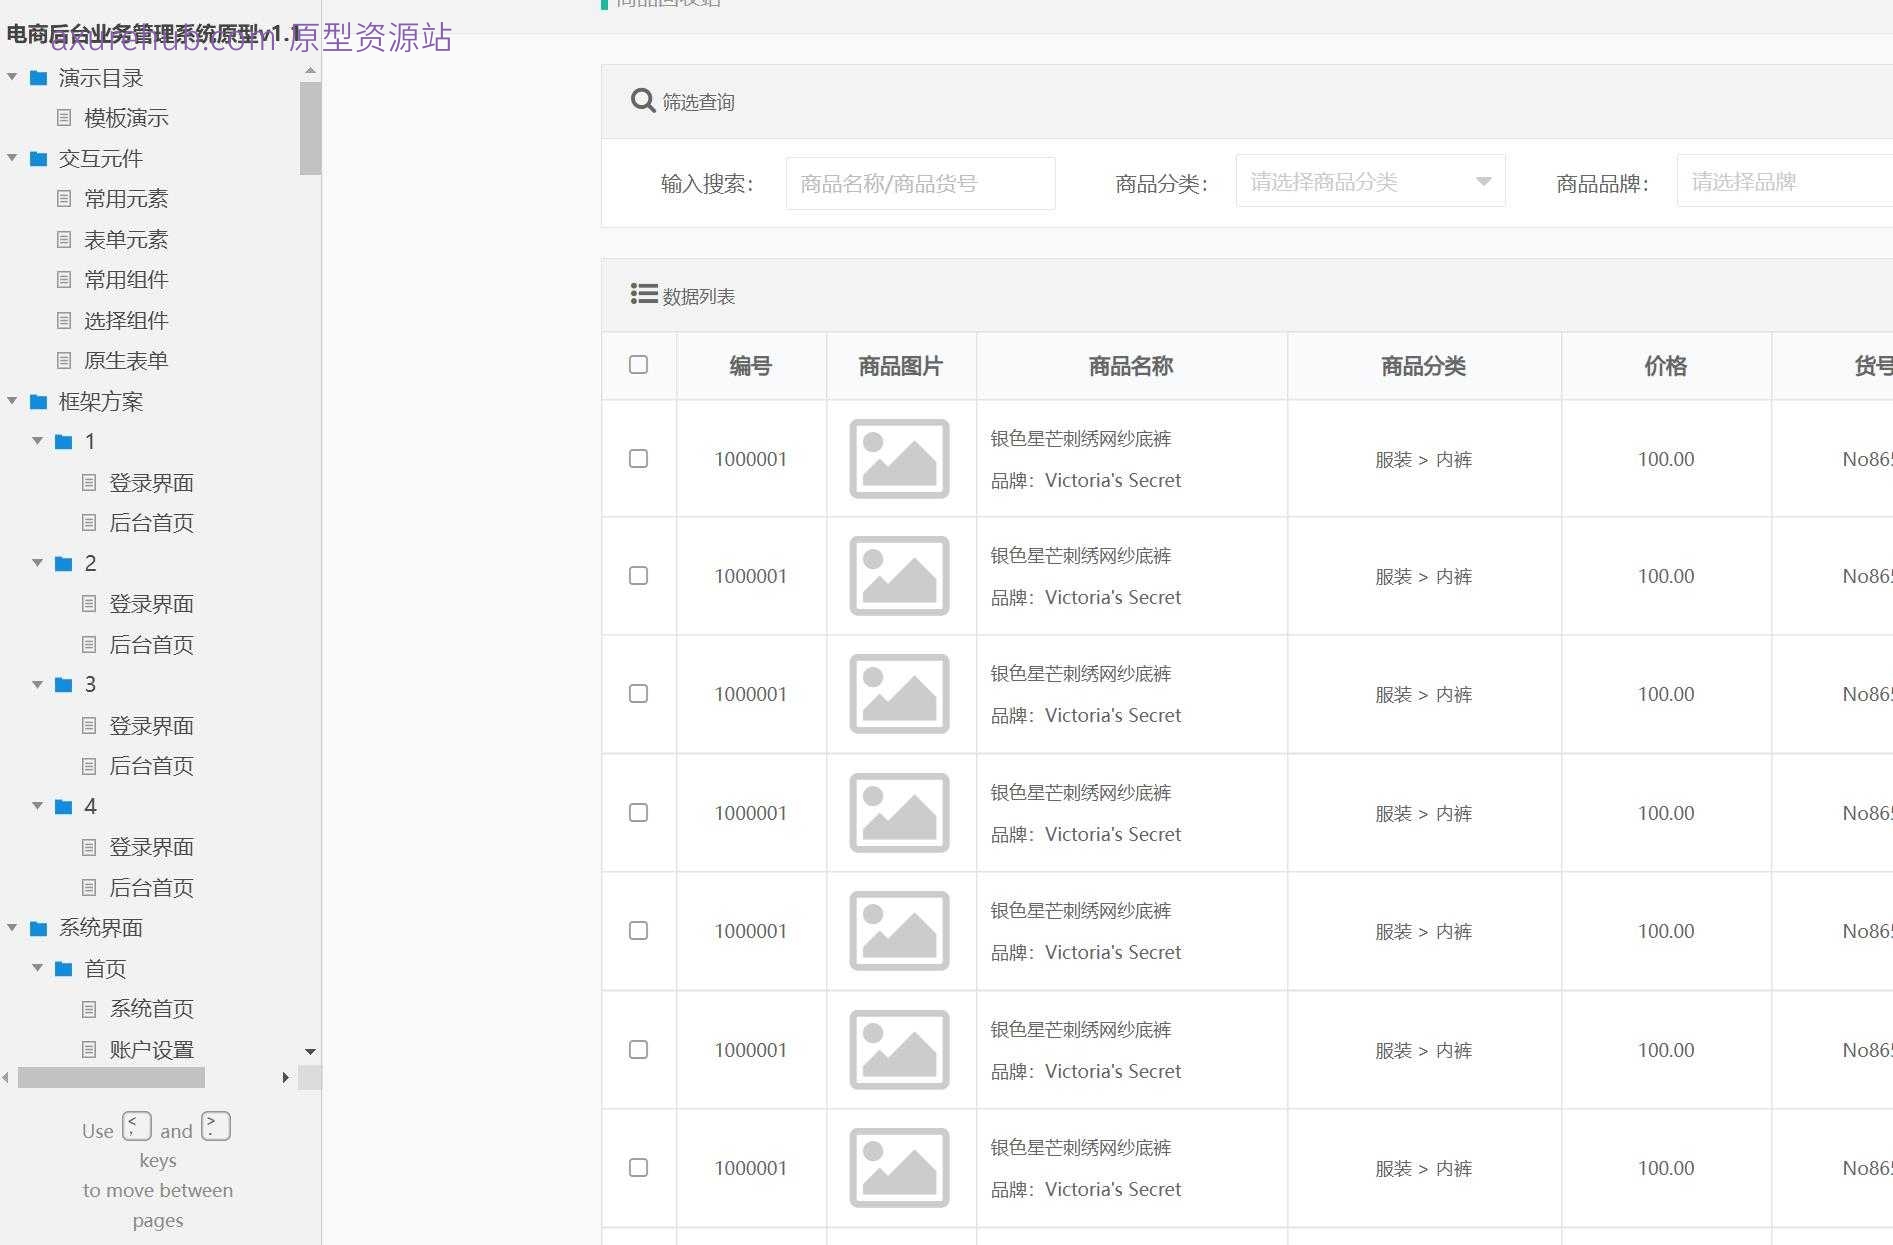Click the magnifier icon beside 筛选查询
This screenshot has width=1893, height=1245.
point(642,100)
